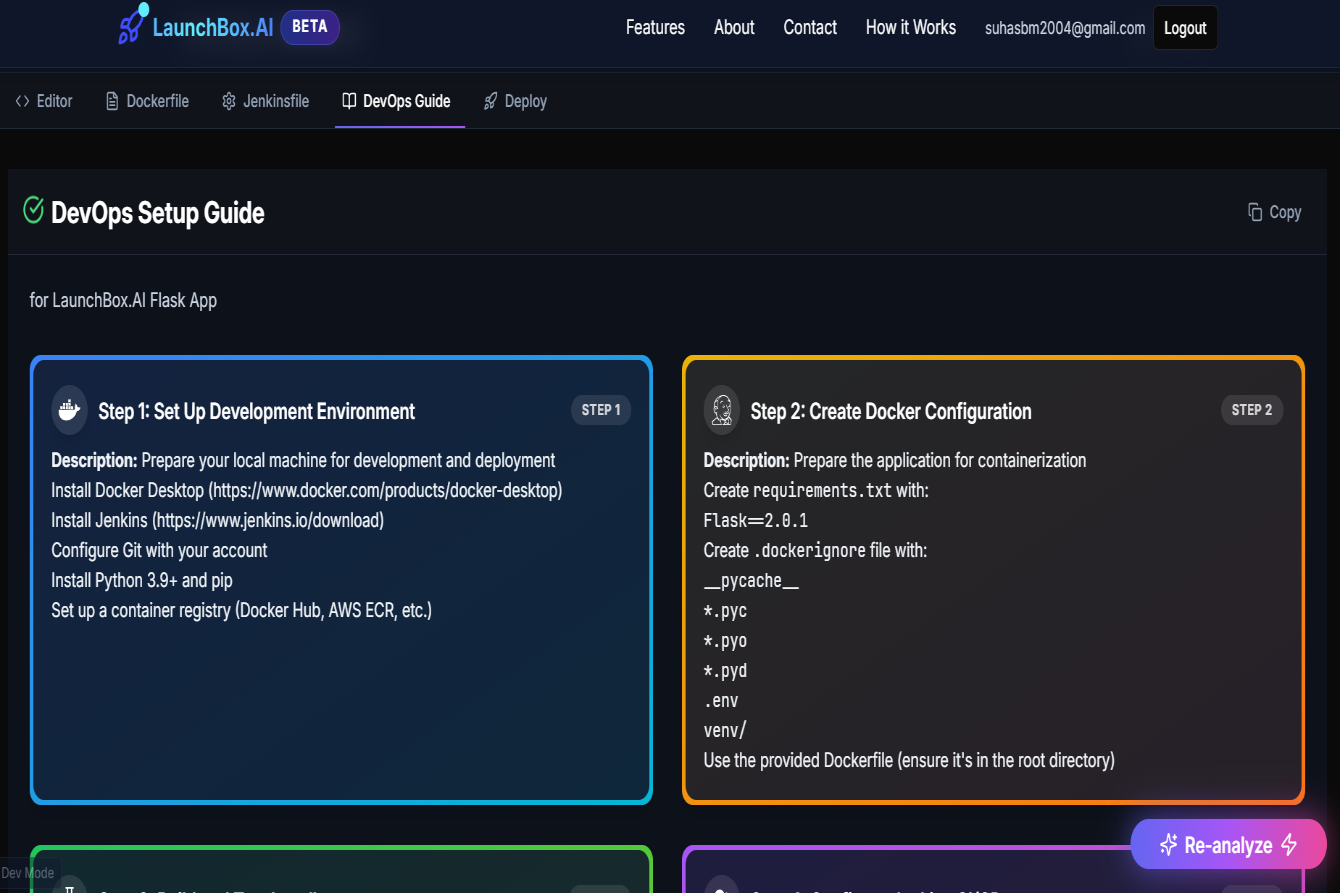Click the BETA badge
1340x893 pixels.
[x=310, y=27]
